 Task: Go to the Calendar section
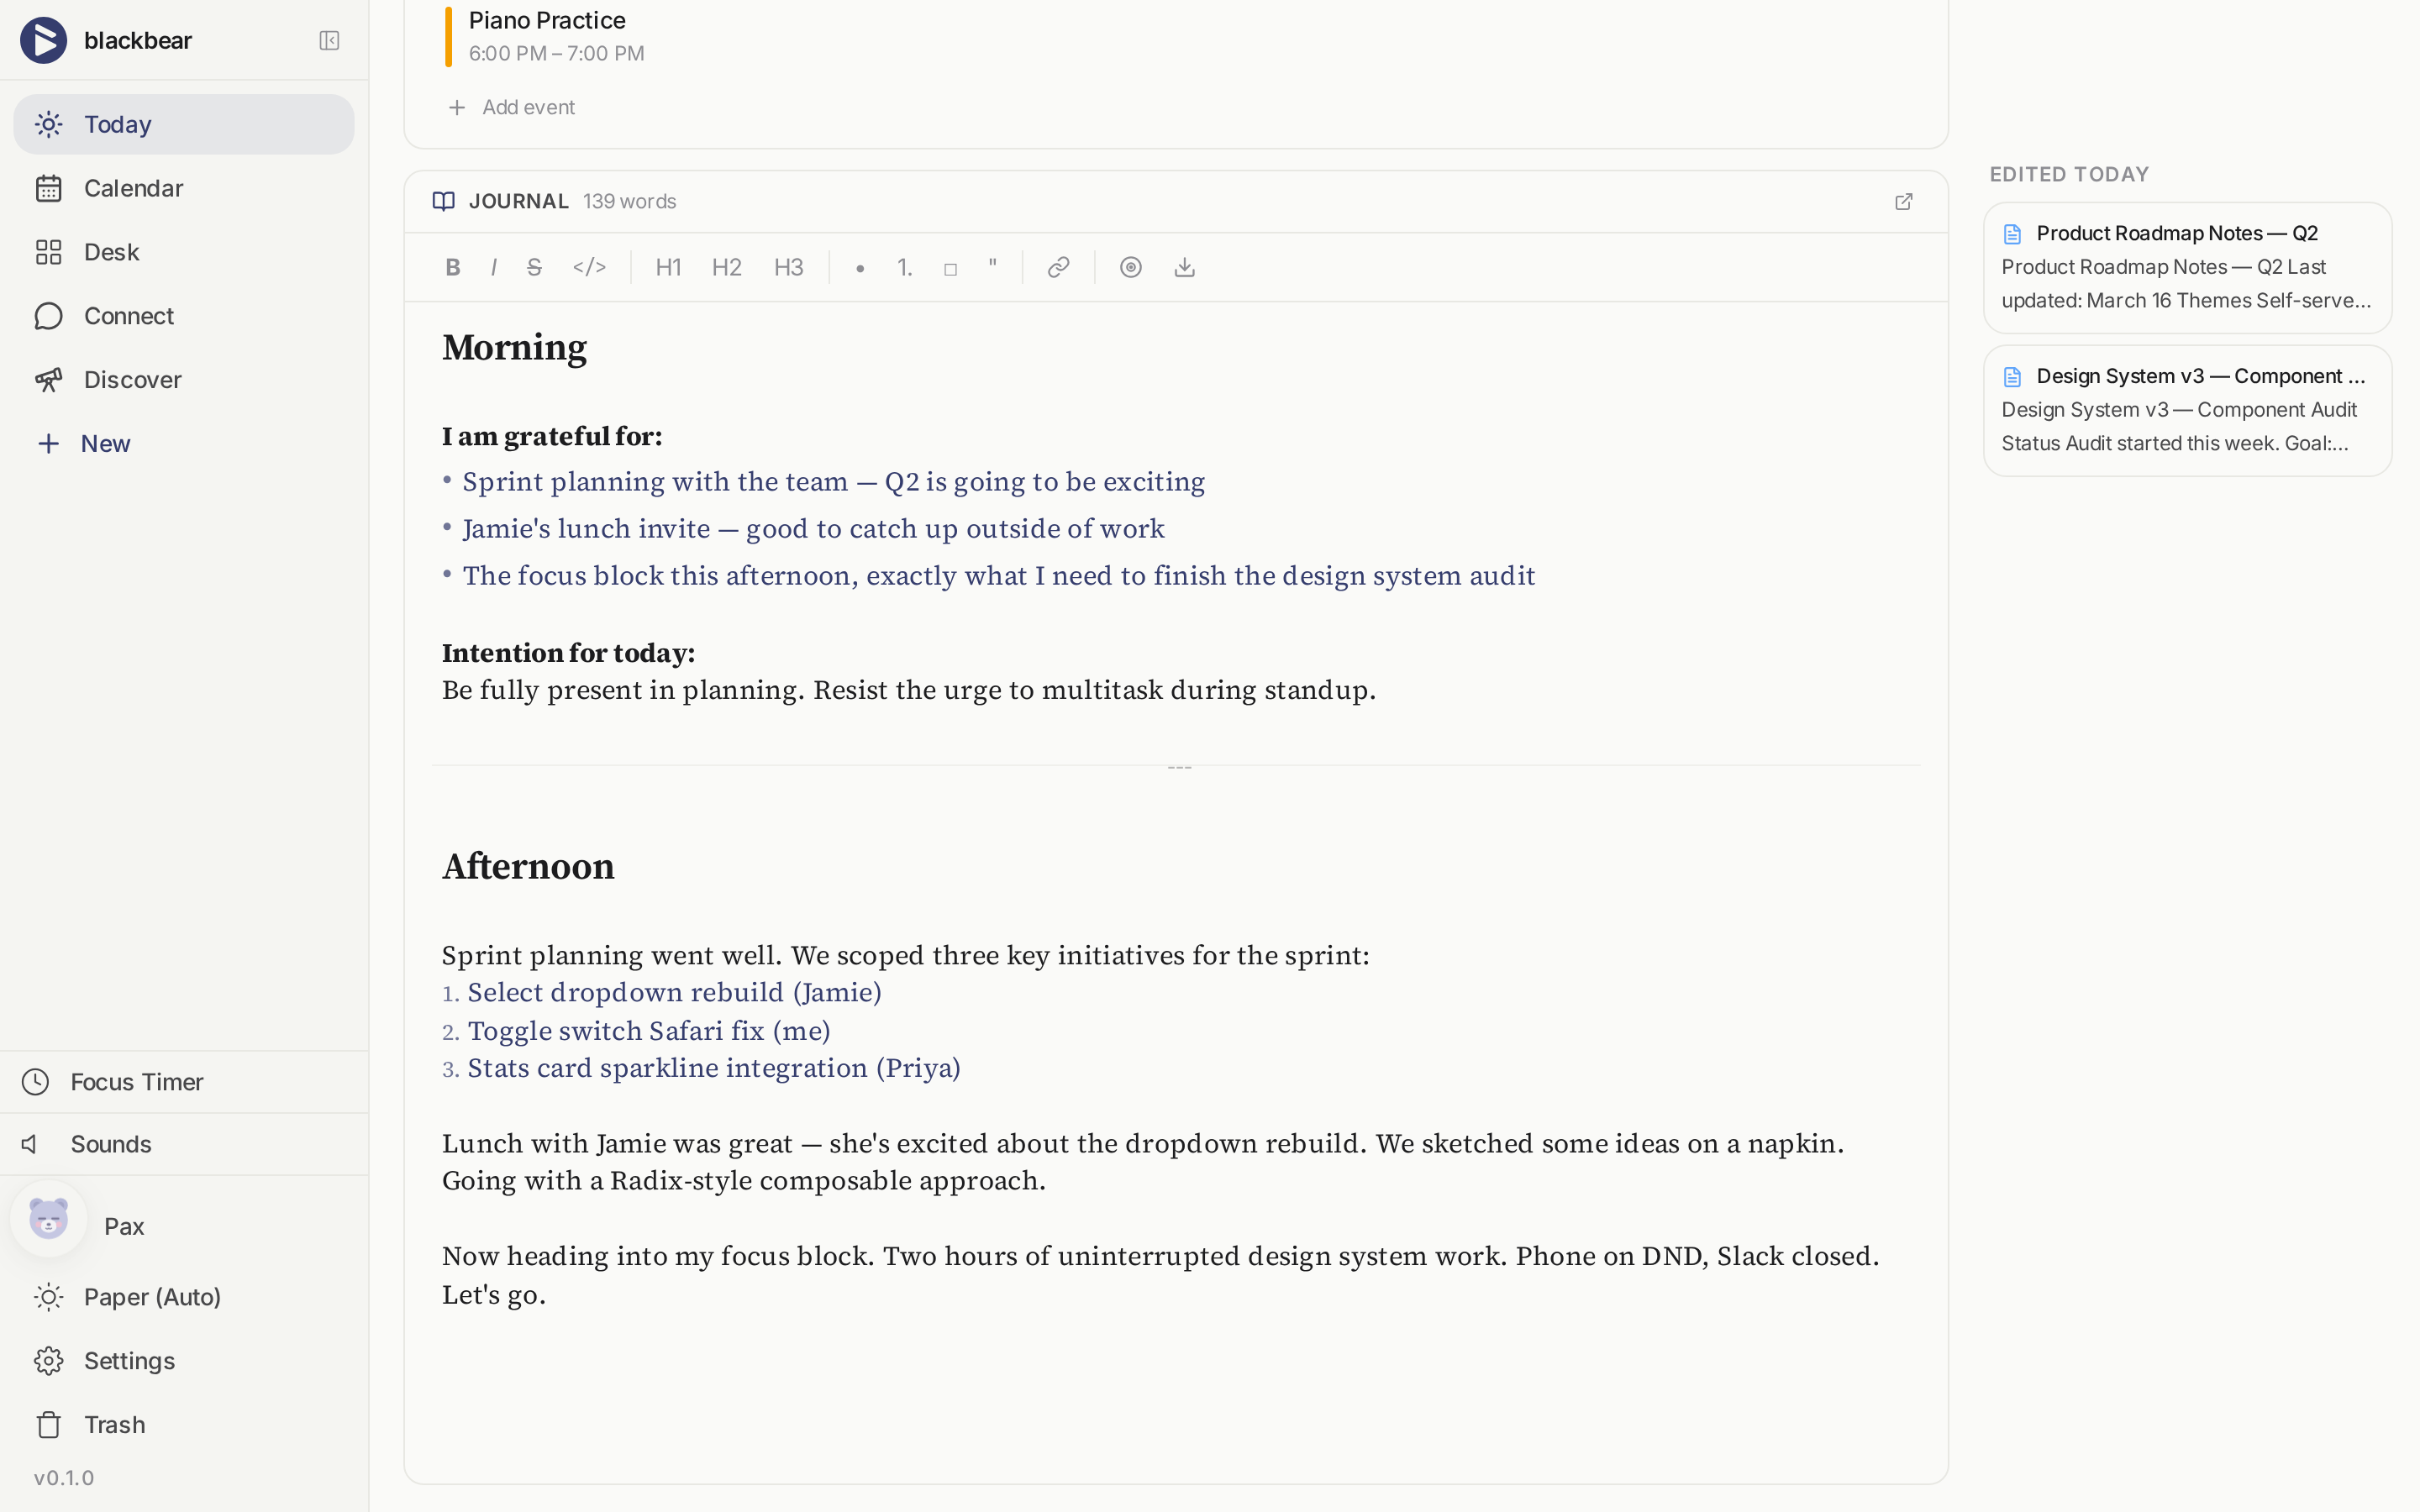coord(133,188)
